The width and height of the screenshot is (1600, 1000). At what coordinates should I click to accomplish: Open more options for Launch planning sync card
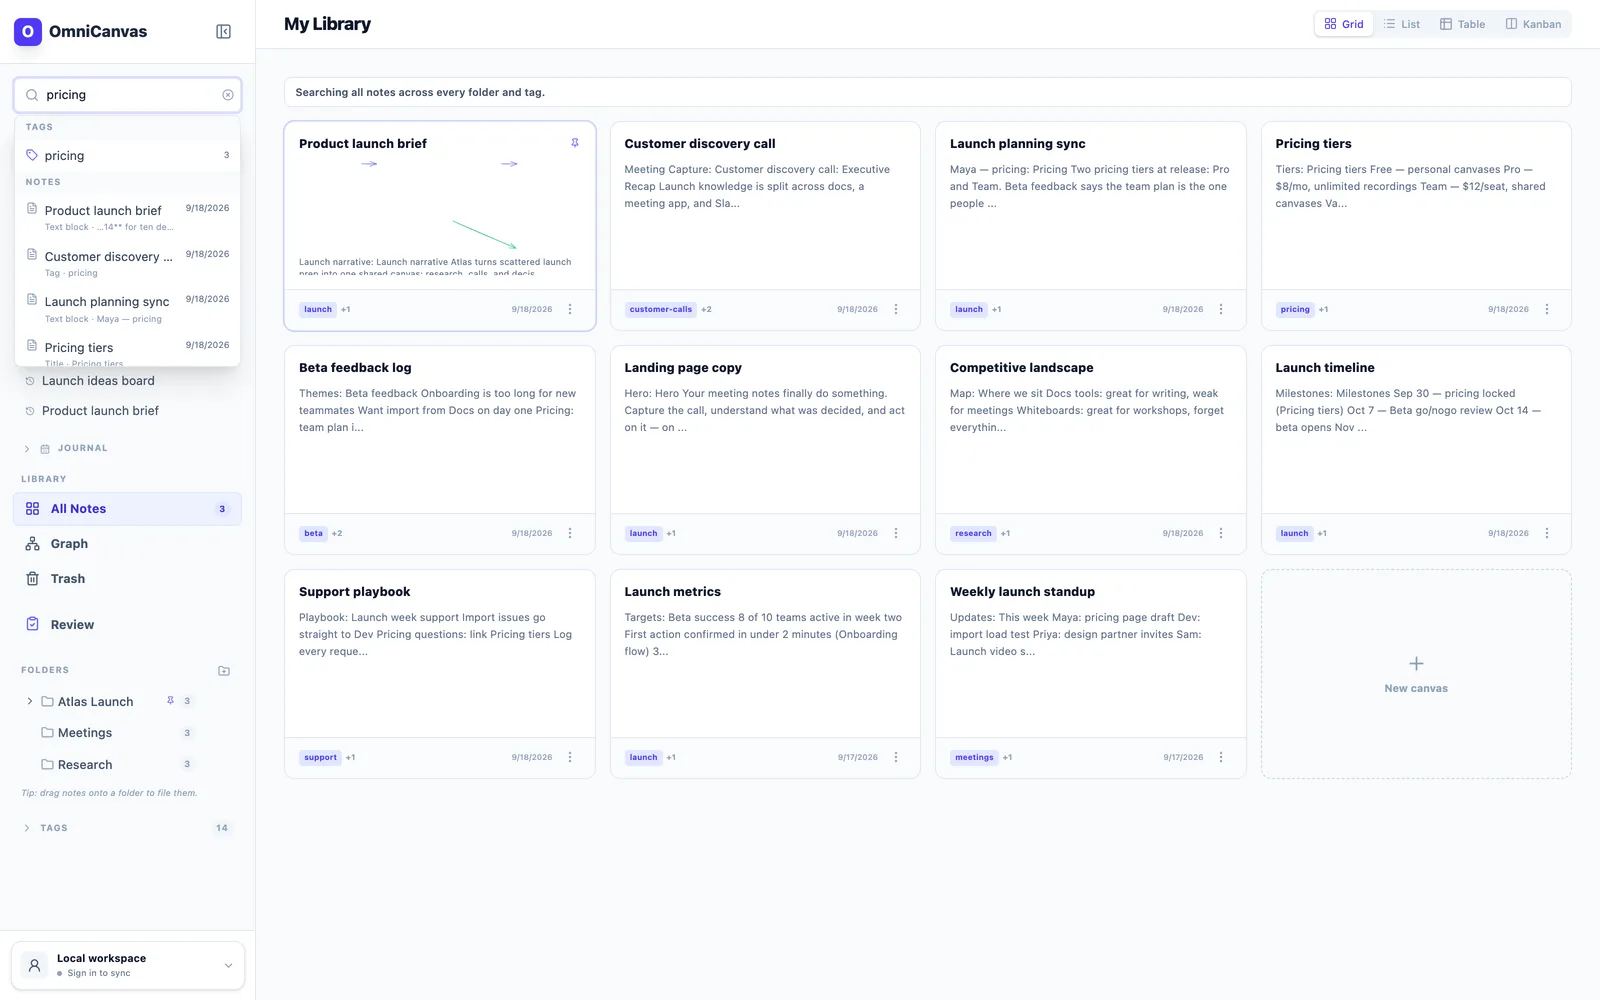[x=1221, y=309]
